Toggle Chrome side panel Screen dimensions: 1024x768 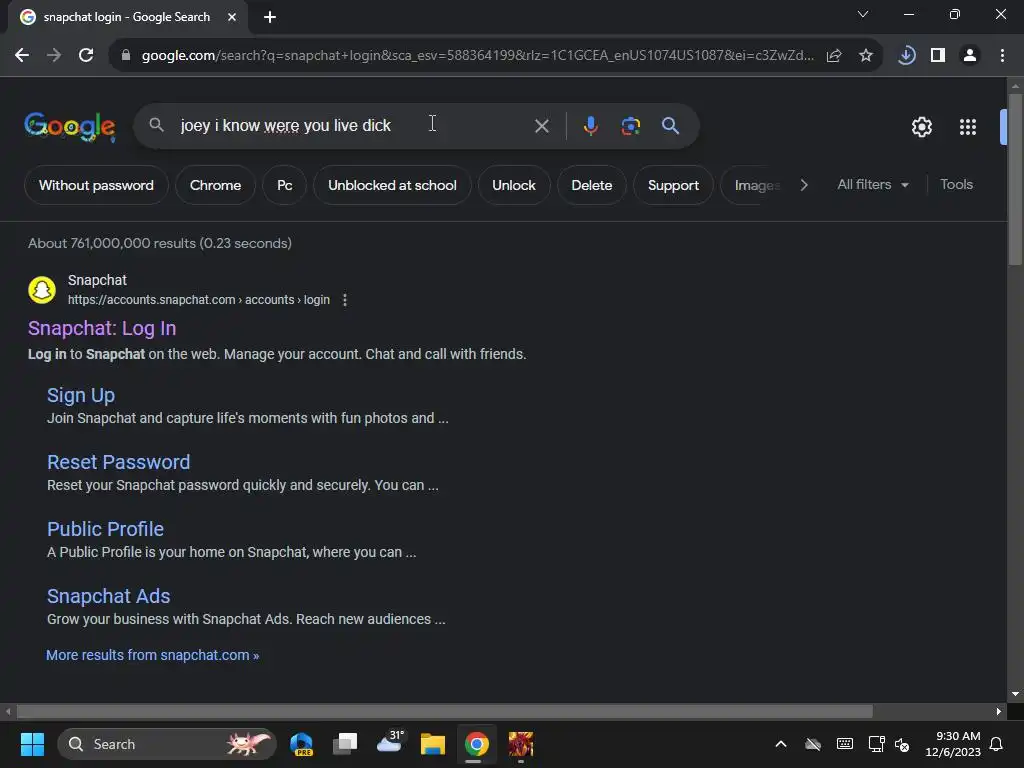point(938,56)
